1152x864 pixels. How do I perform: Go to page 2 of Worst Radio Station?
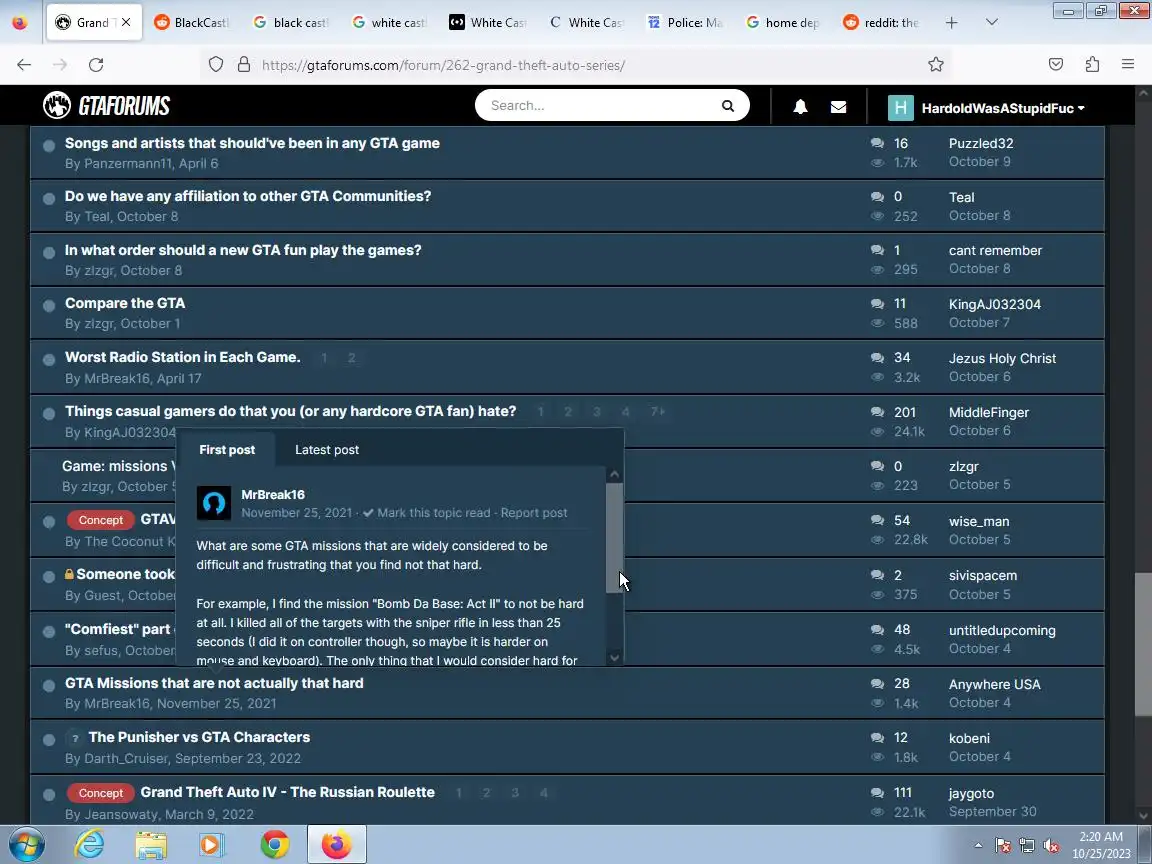[351, 358]
